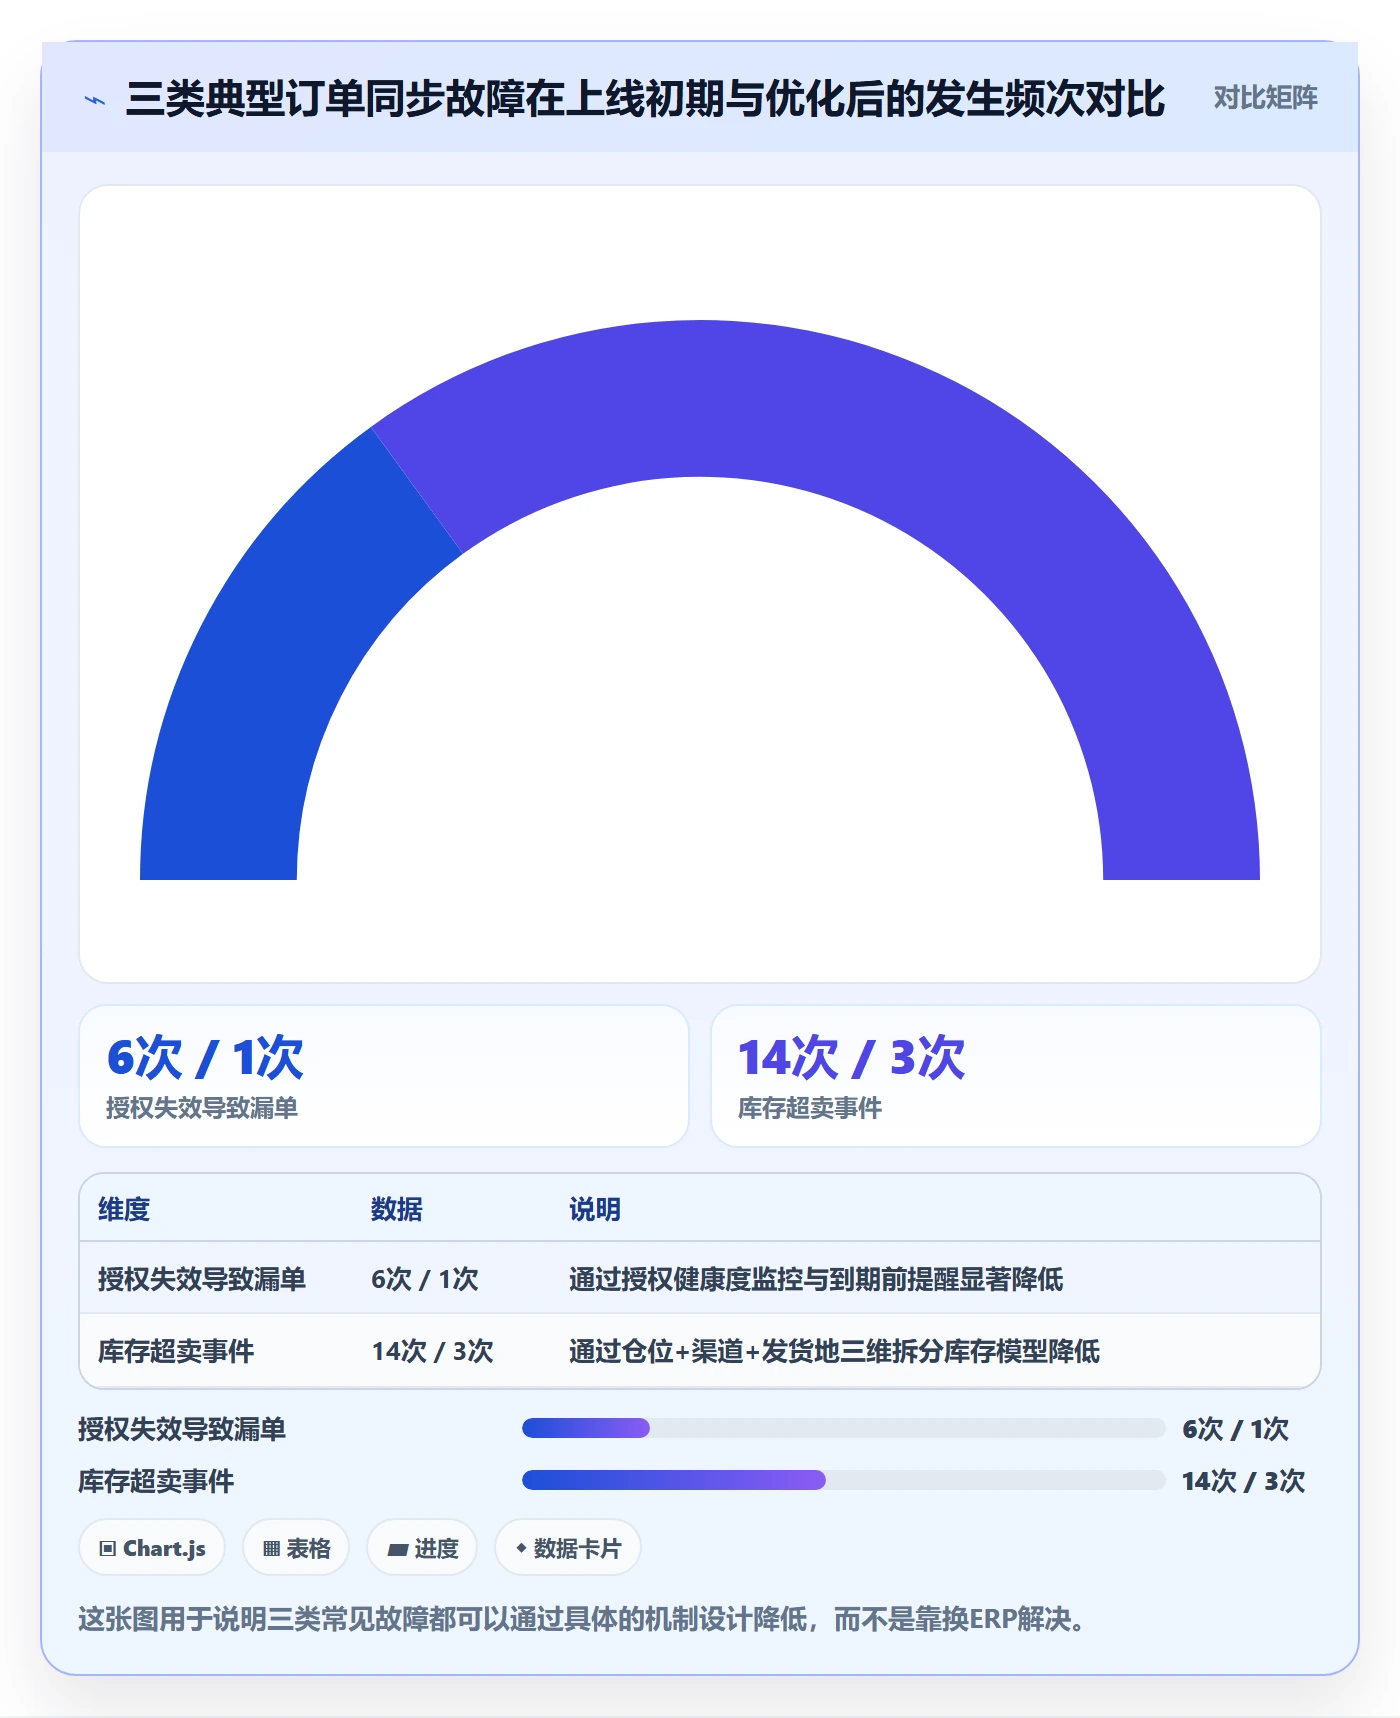Click the 说明 column header
This screenshot has height=1718, width=1400.
[x=595, y=1209]
